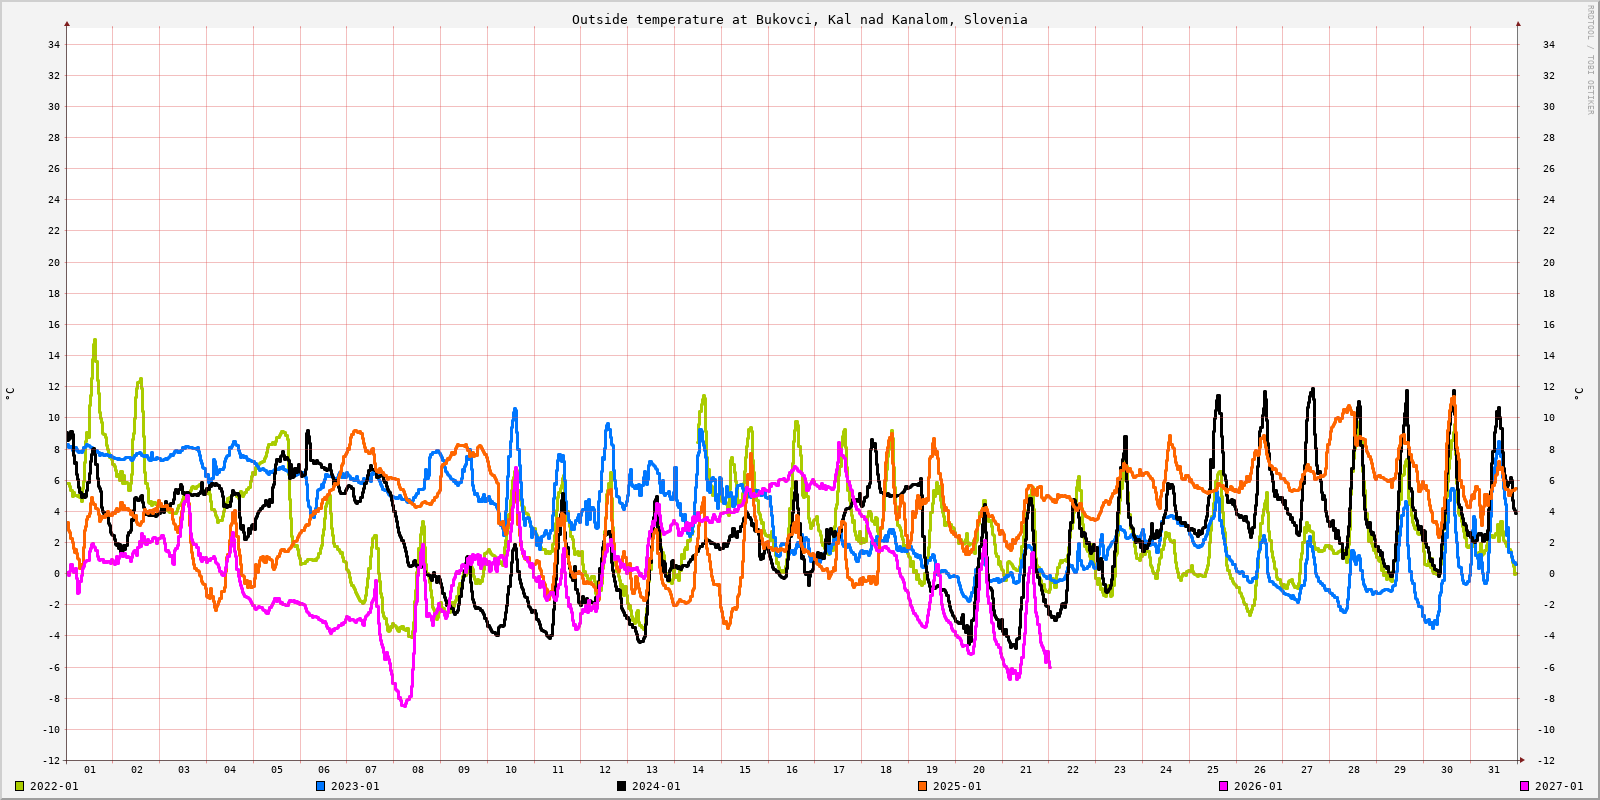The height and width of the screenshot is (800, 1600).
Task: Click the magenta 2026-01 legend swatch
Action: click(1223, 786)
